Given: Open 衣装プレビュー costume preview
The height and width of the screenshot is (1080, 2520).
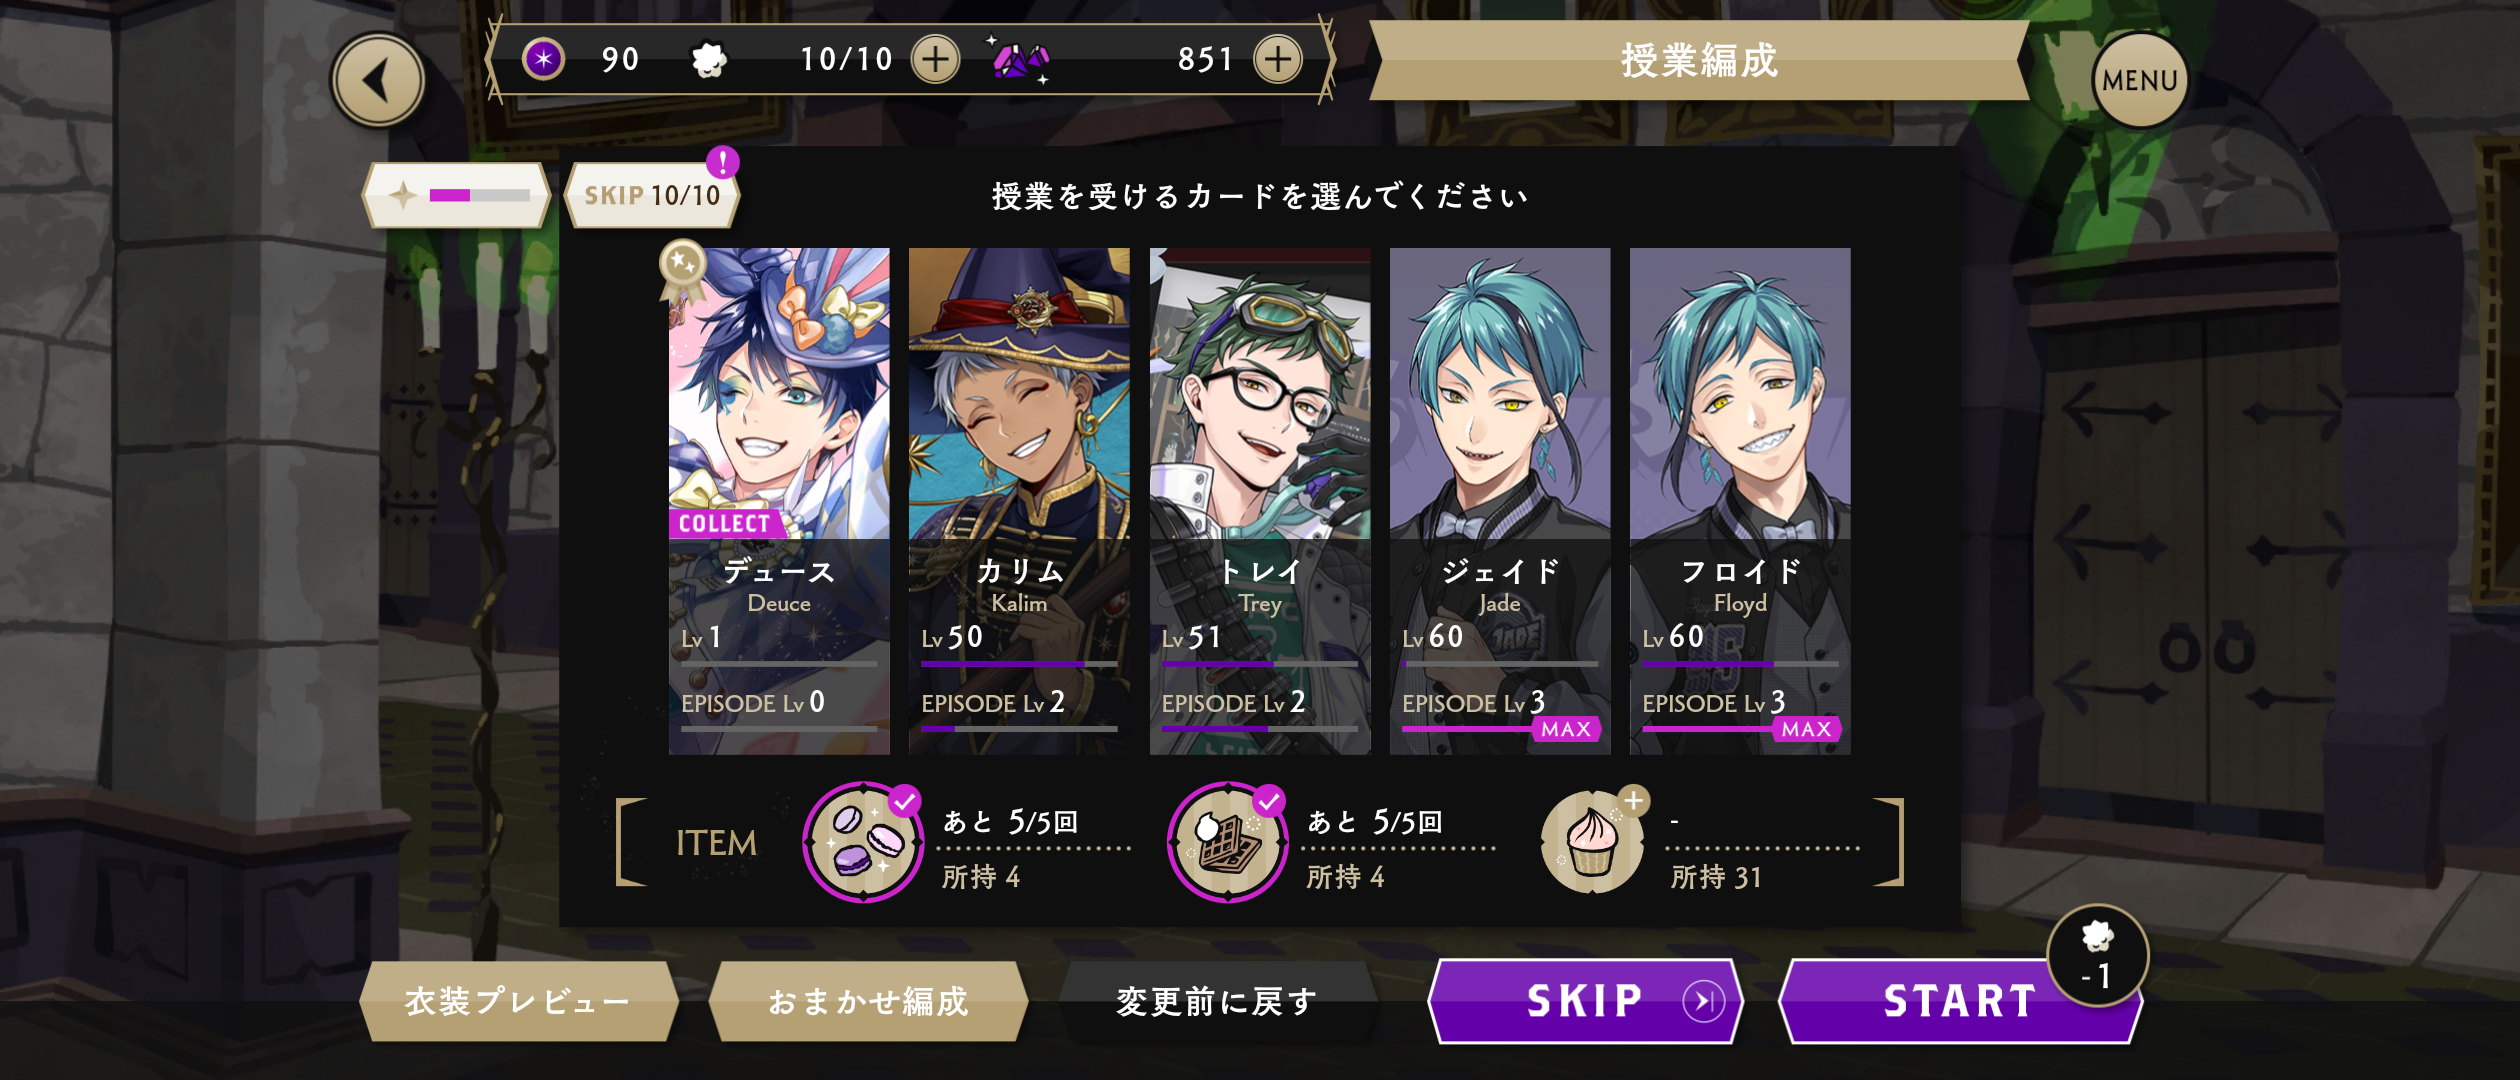Looking at the screenshot, I should click(x=518, y=1001).
